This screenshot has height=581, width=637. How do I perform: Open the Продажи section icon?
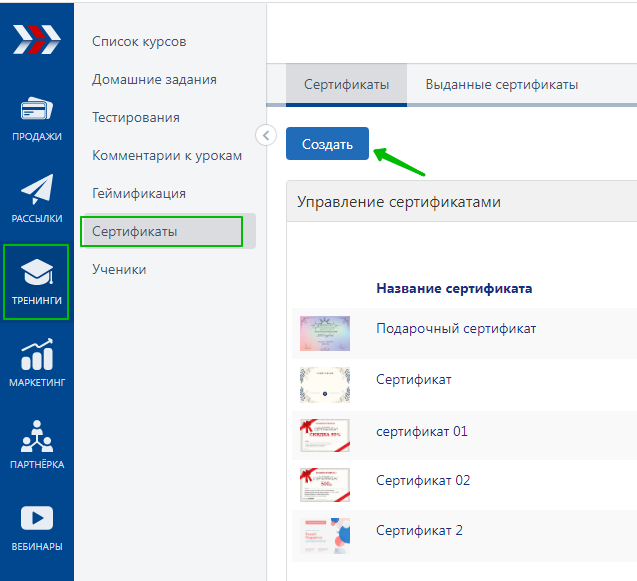(37, 111)
